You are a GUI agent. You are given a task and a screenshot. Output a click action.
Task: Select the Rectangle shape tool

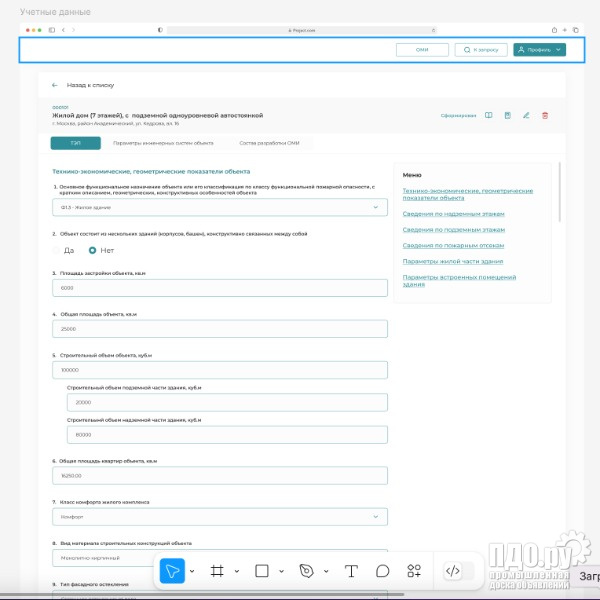click(262, 571)
